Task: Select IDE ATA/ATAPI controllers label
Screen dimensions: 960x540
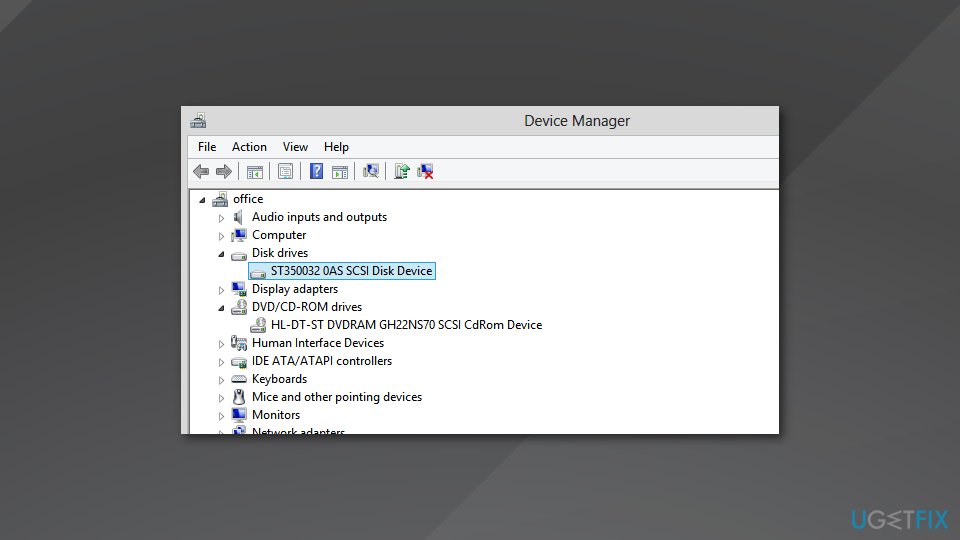Action: [x=321, y=361]
